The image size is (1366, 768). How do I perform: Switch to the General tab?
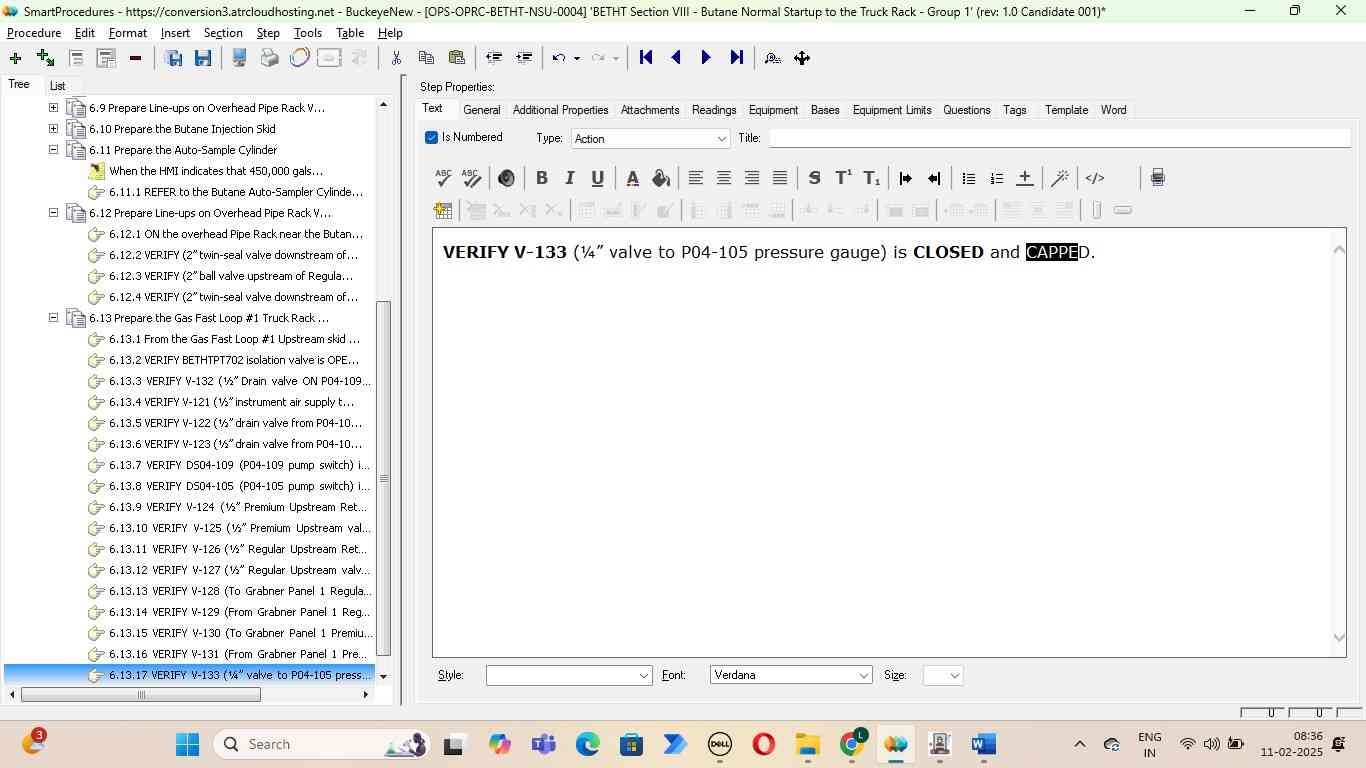pos(482,110)
